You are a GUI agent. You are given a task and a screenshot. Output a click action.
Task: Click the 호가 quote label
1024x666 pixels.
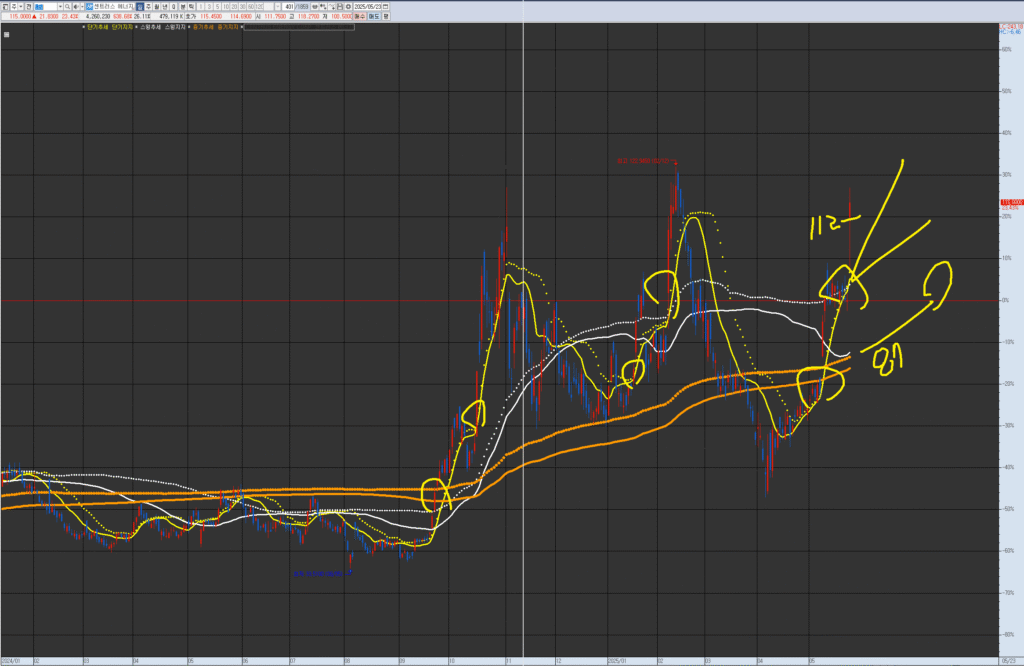coord(191,16)
